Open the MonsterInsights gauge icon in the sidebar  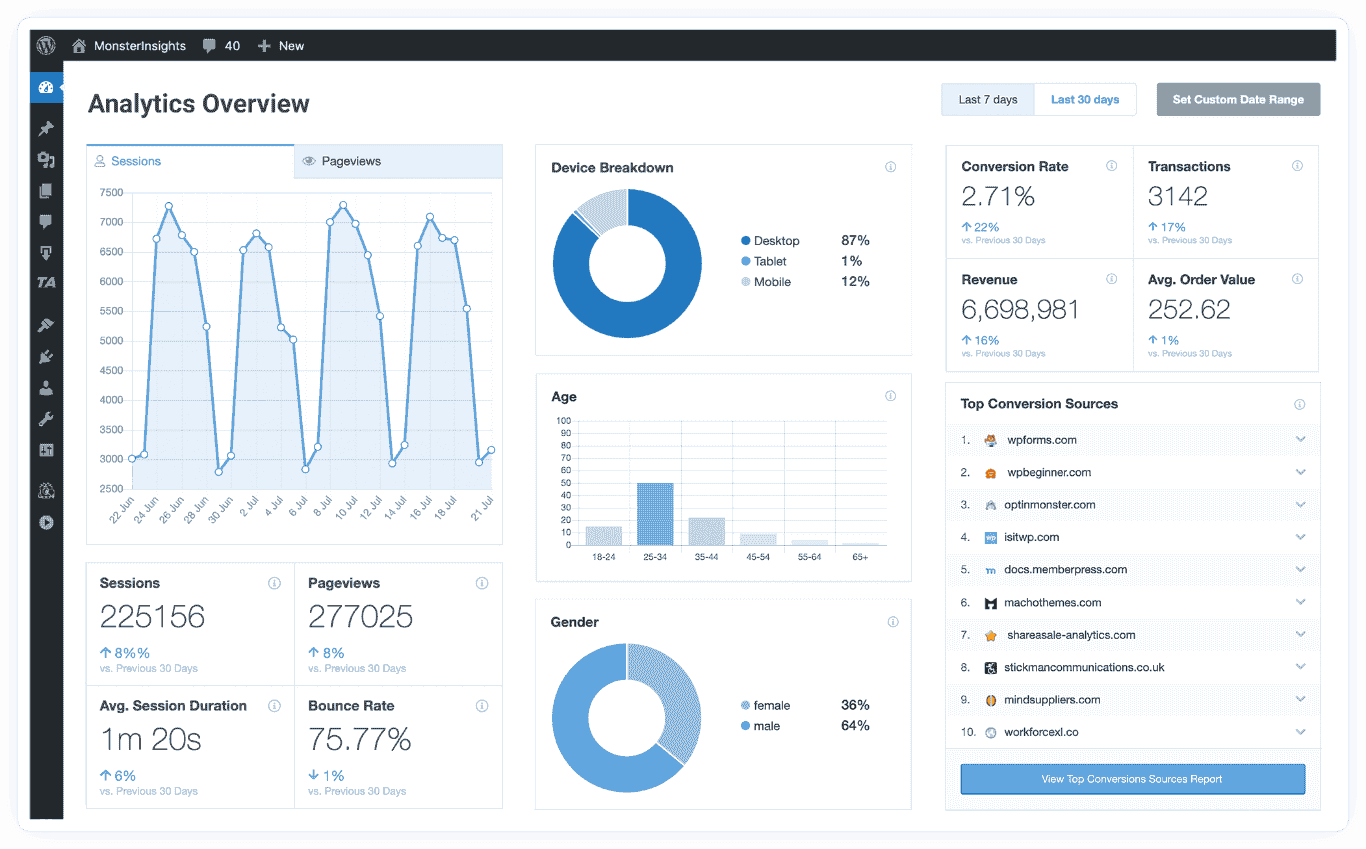[x=46, y=87]
